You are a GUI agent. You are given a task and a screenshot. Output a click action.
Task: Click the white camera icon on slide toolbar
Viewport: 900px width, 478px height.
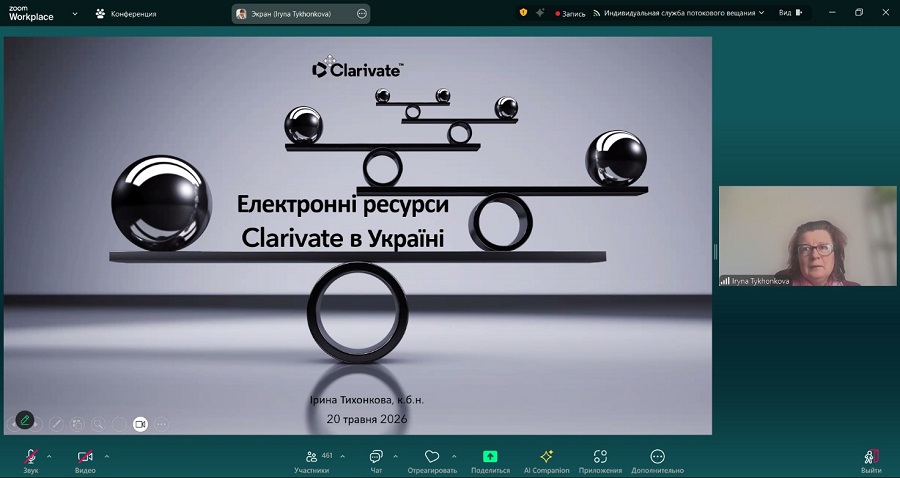click(x=141, y=424)
